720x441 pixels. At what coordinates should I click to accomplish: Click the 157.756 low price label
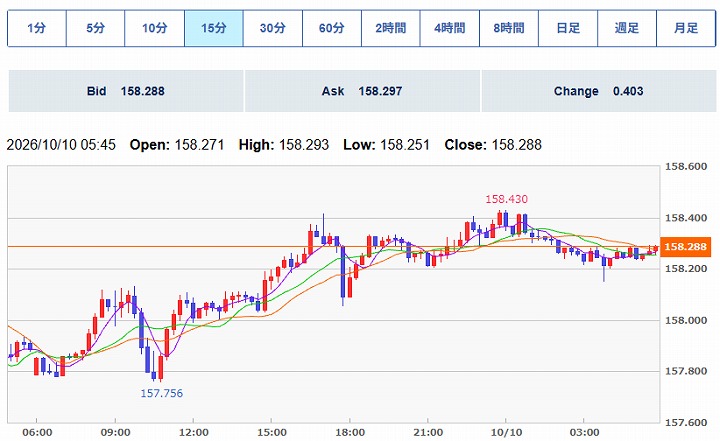162,393
